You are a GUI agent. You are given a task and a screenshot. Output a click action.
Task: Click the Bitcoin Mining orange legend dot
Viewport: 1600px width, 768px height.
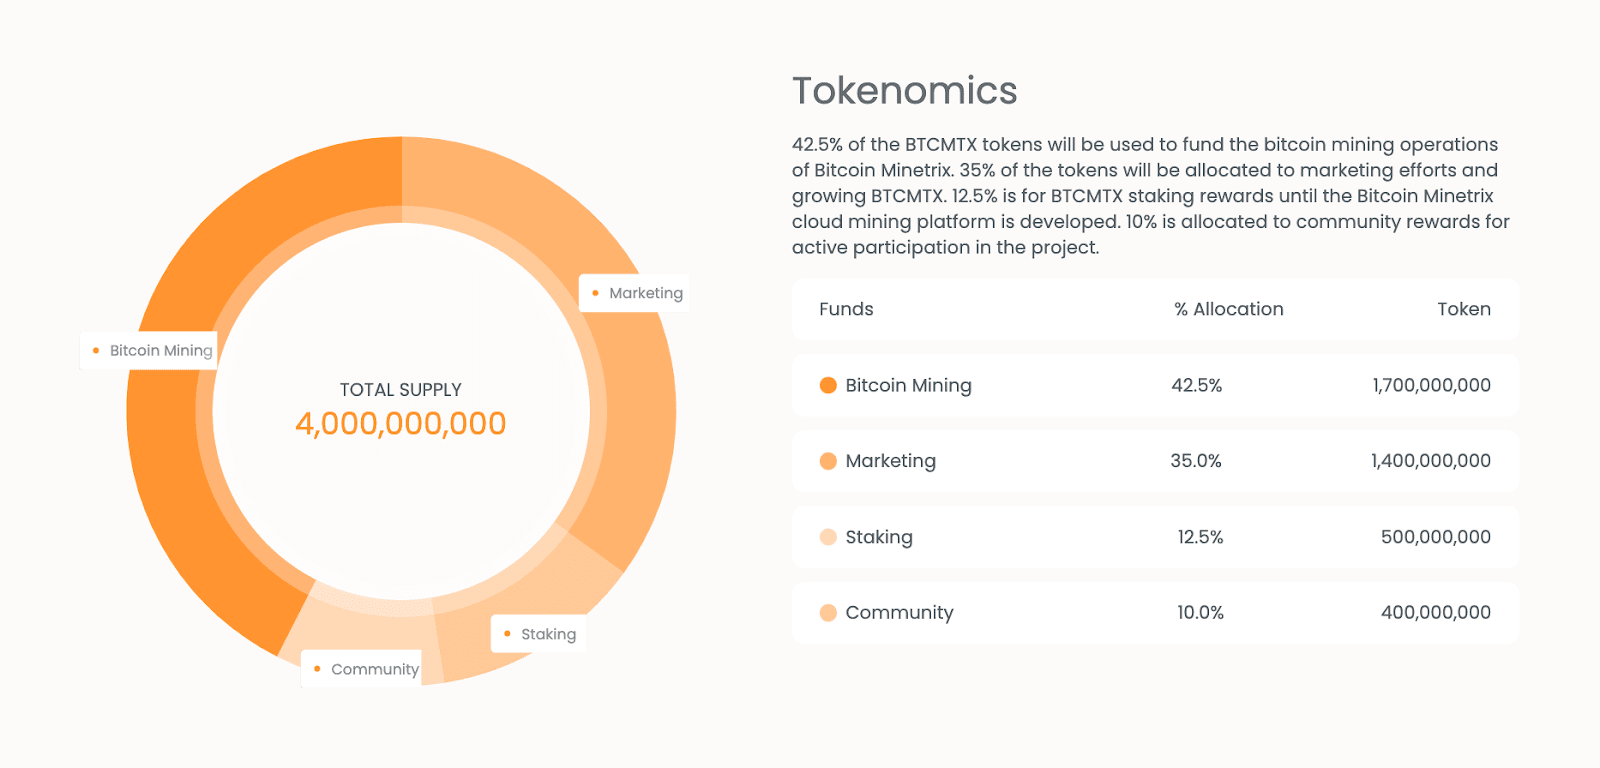pos(828,385)
